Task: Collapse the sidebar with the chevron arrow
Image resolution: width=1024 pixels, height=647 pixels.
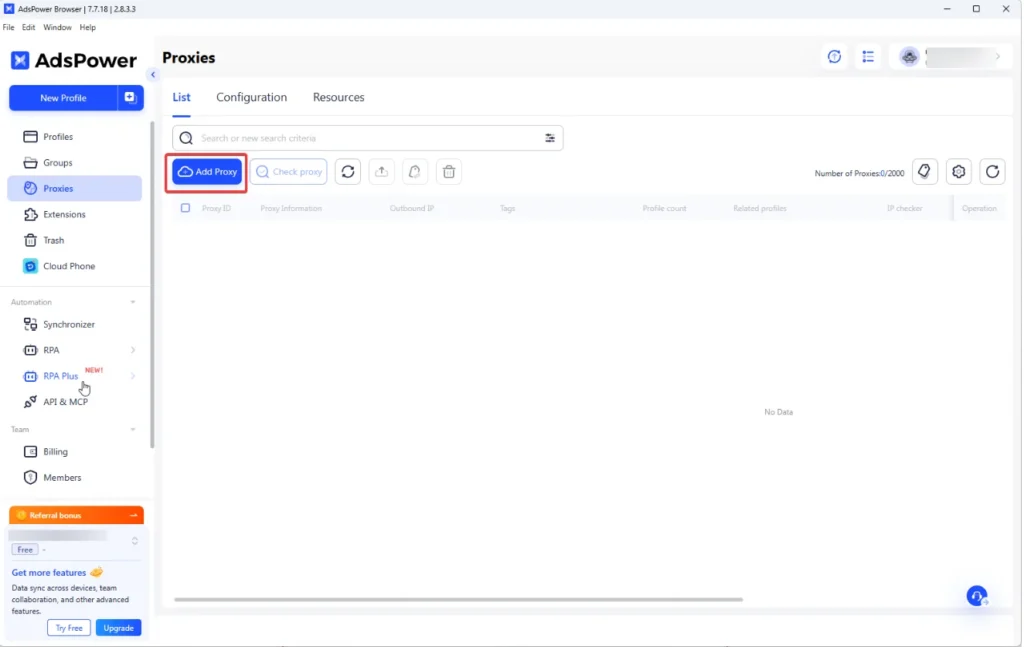Action: point(152,74)
